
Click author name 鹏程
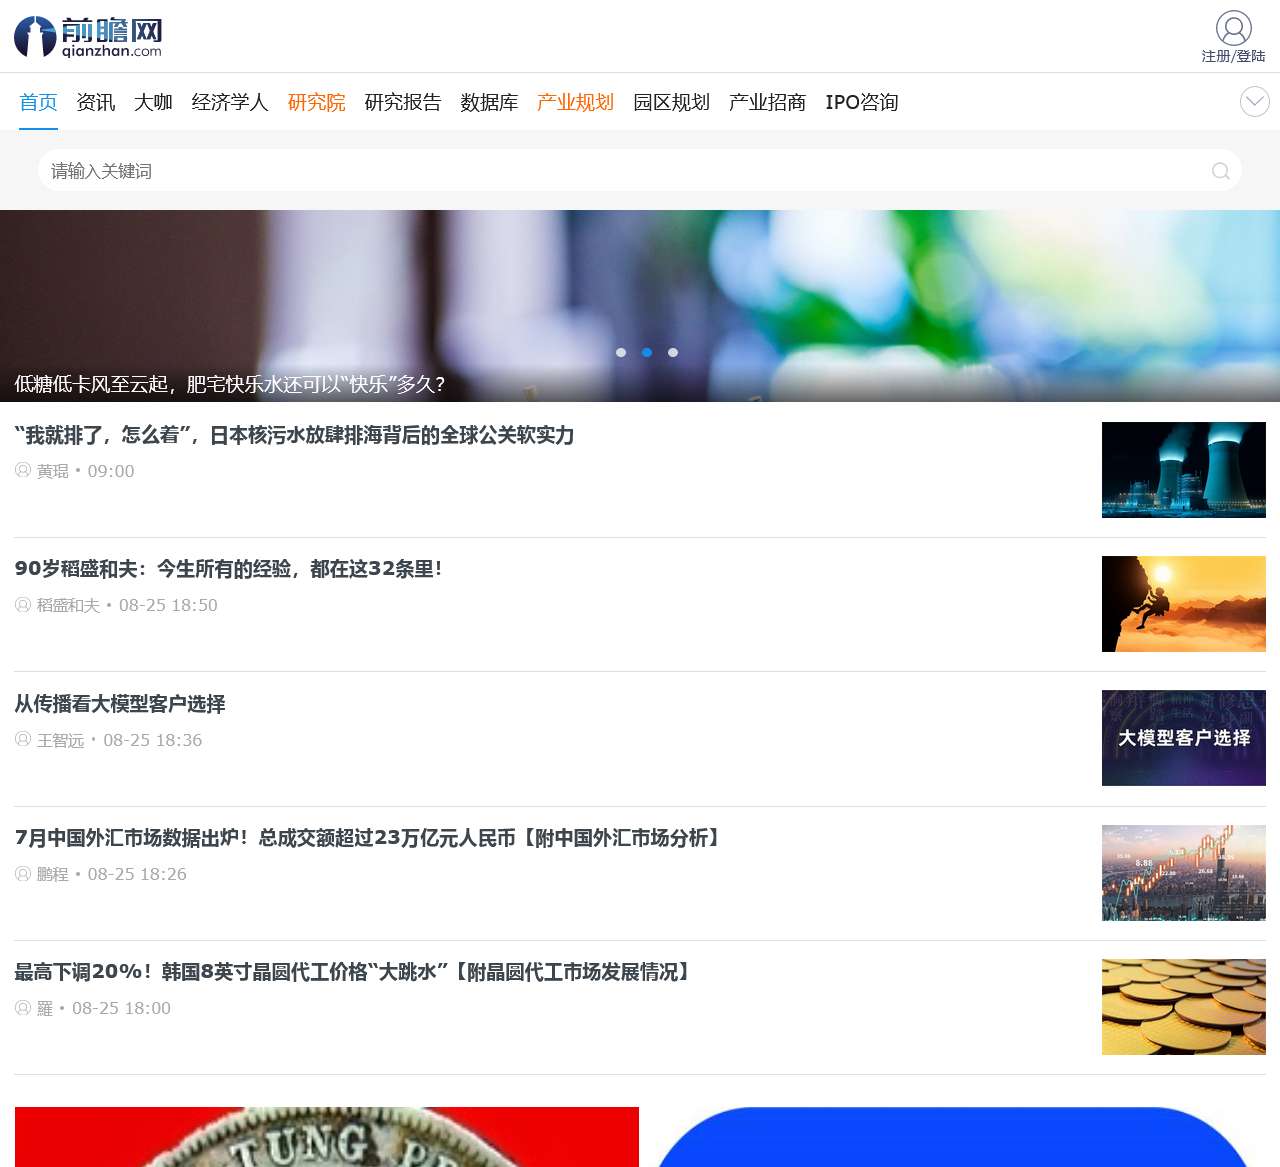point(53,874)
